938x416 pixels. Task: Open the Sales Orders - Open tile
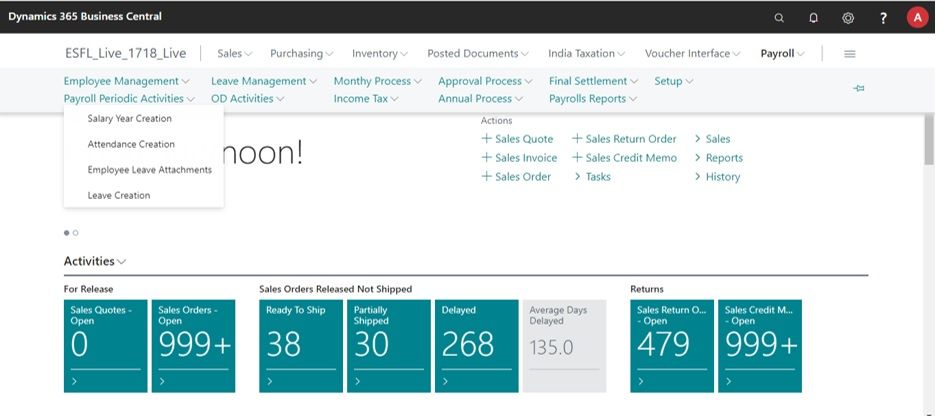193,346
